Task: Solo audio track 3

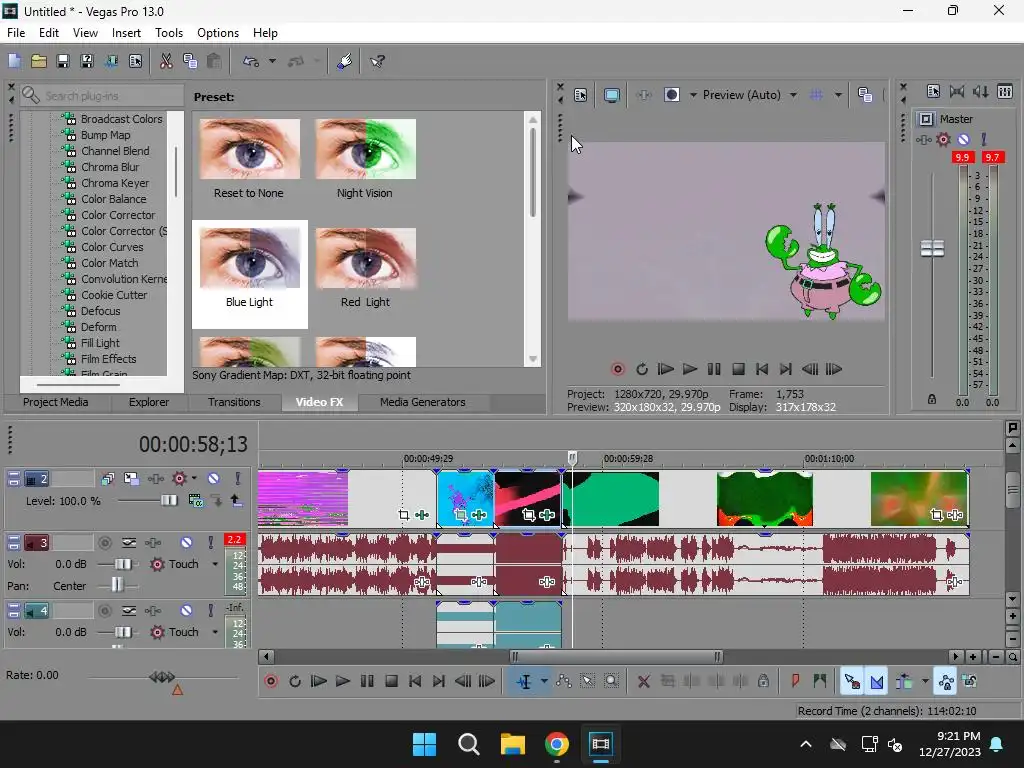Action: [210, 543]
